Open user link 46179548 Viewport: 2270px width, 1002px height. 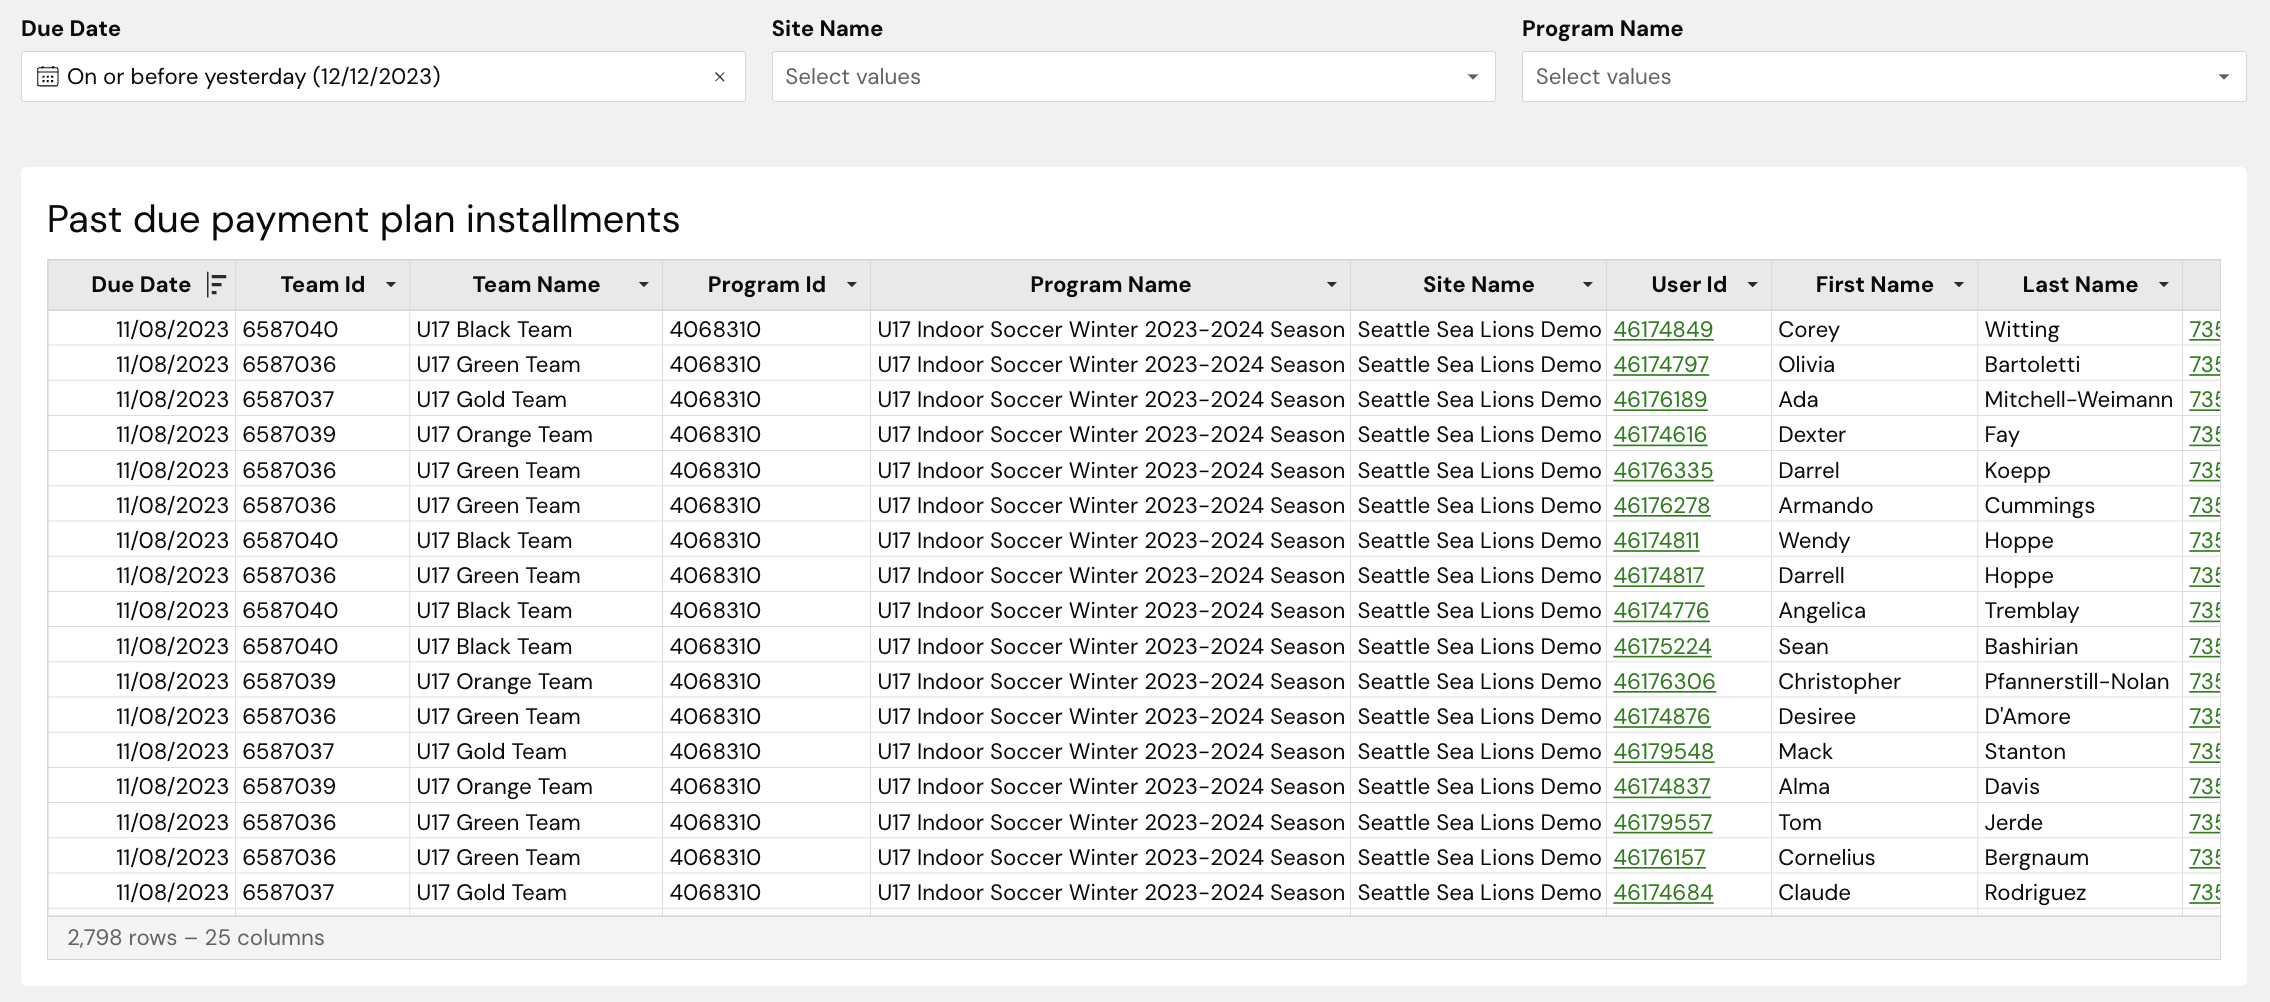pyautogui.click(x=1663, y=751)
